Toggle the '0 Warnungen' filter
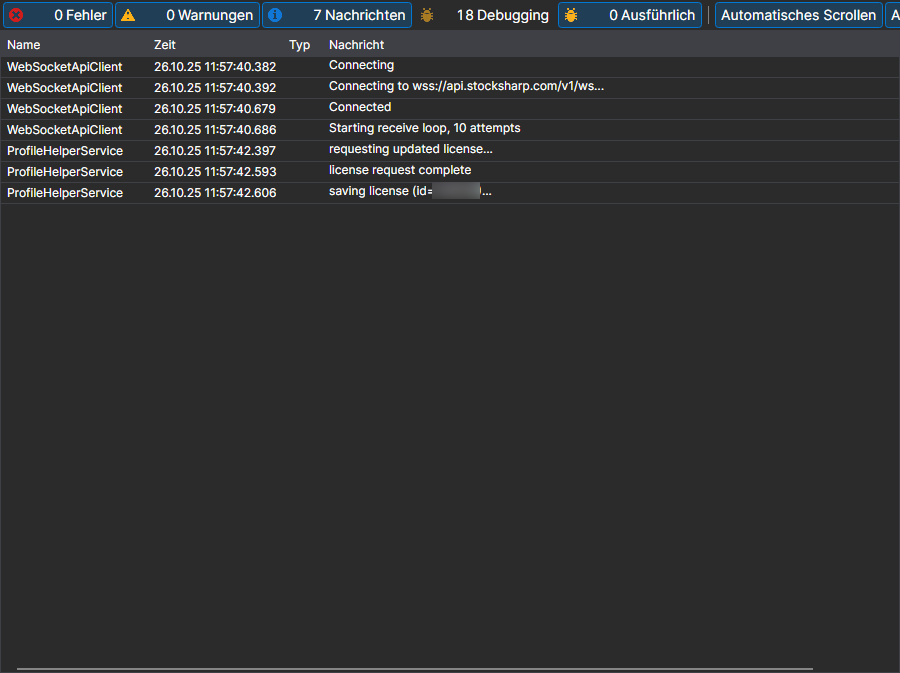900x673 pixels. coord(187,15)
